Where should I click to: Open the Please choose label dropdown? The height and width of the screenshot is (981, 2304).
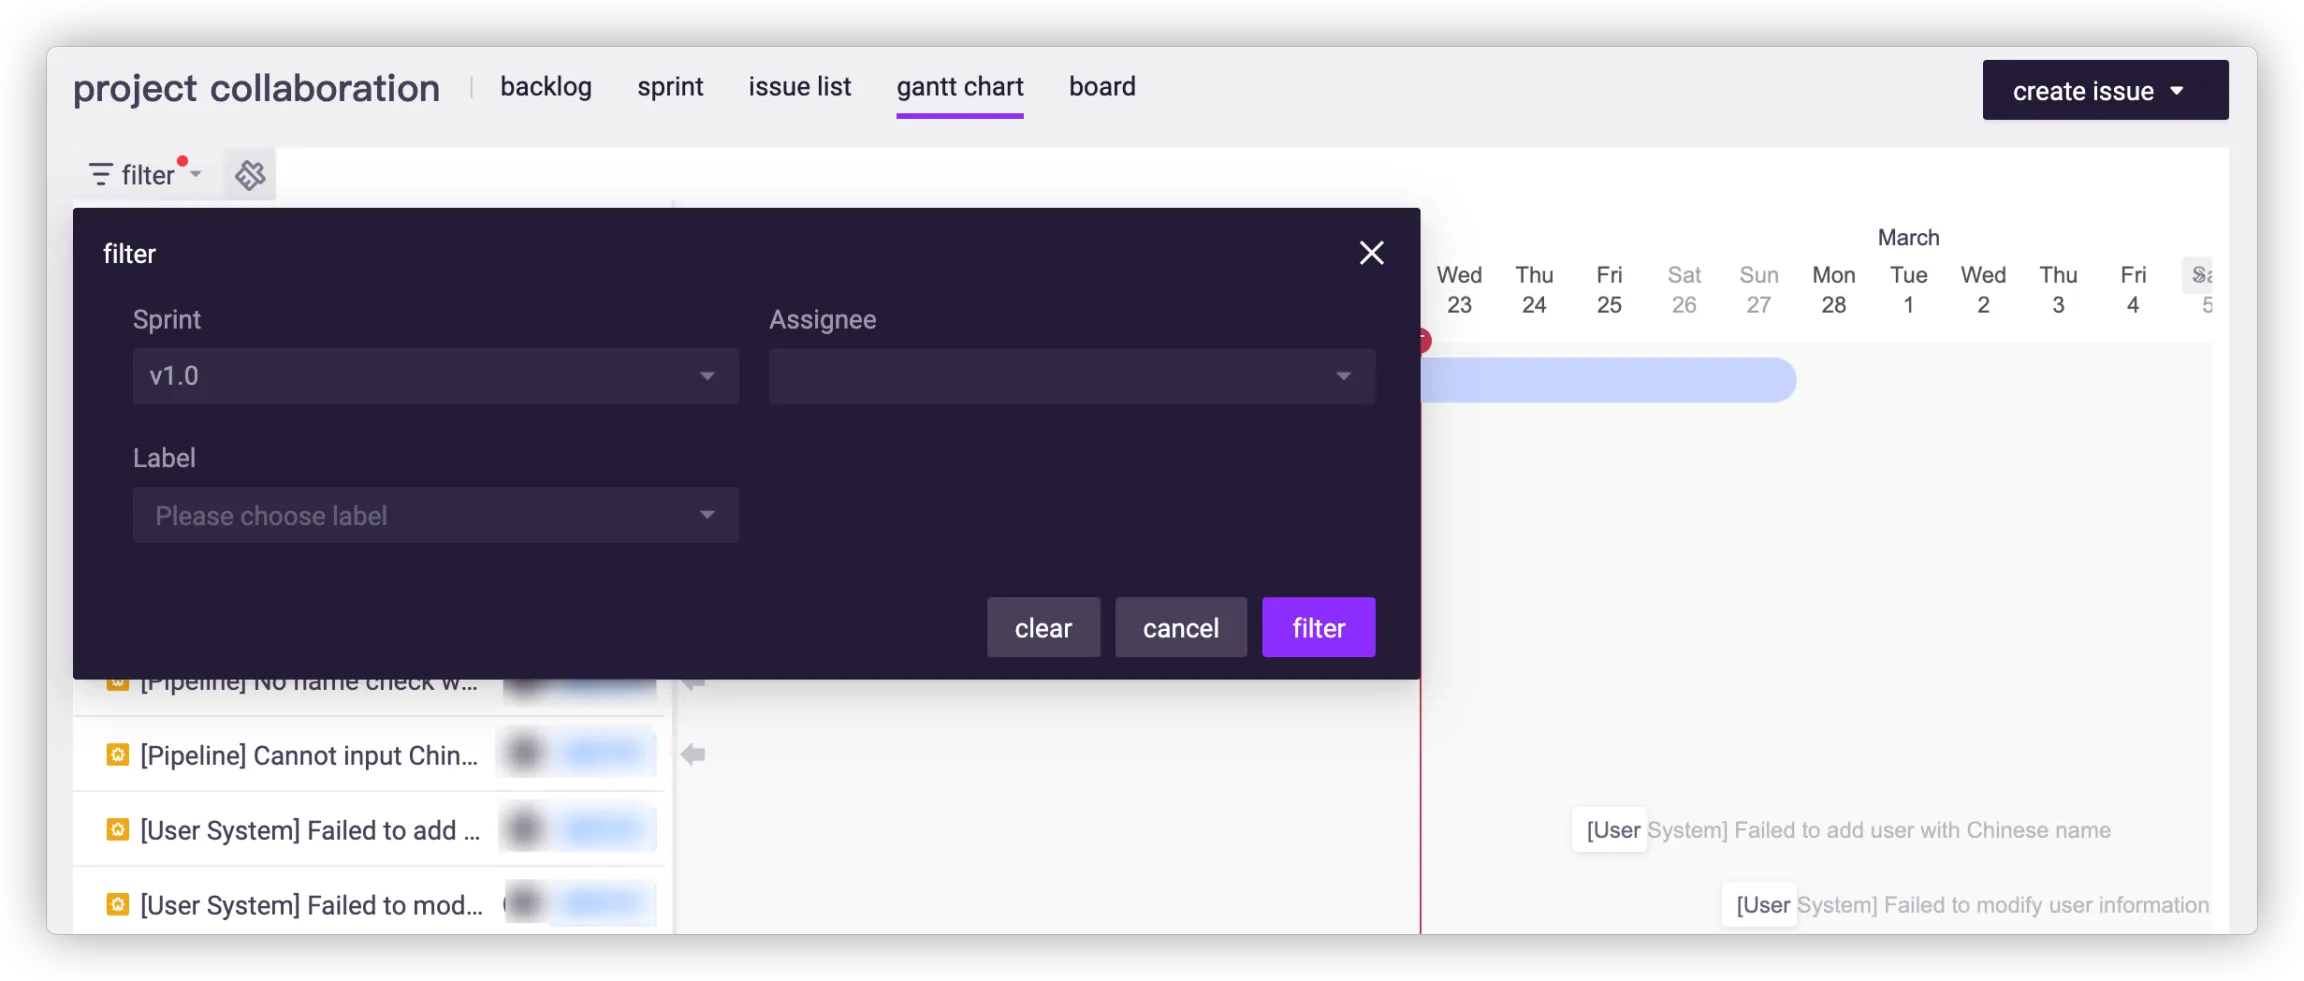[x=435, y=515]
